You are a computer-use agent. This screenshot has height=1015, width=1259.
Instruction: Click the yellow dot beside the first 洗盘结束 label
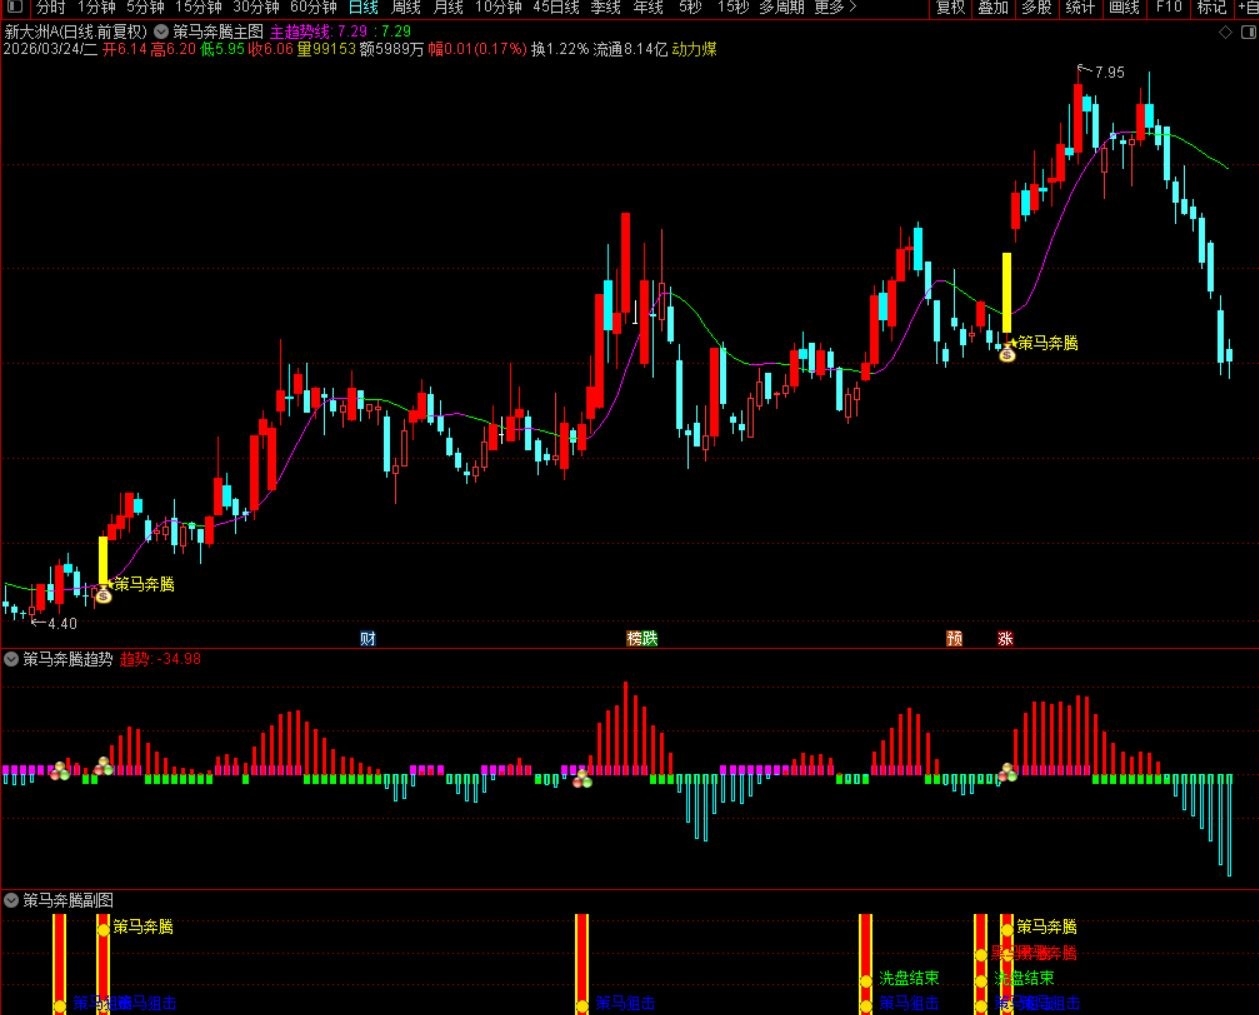click(866, 981)
